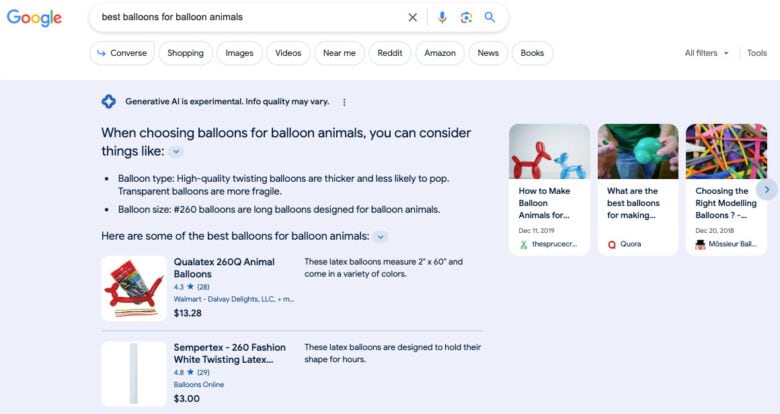The image size is (780, 414).
Task: Click the star rating of Qualatex balloons
Action: (192, 287)
